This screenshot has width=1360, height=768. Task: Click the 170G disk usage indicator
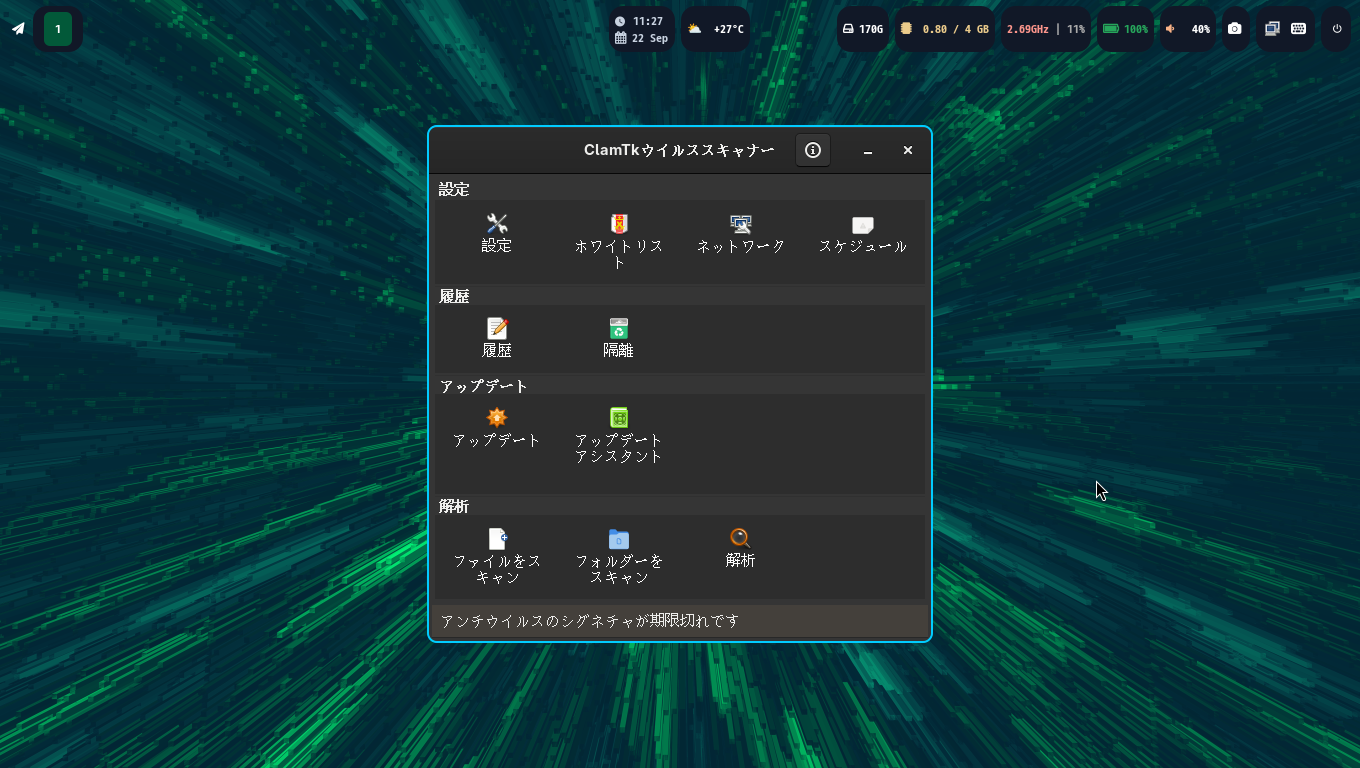point(863,29)
